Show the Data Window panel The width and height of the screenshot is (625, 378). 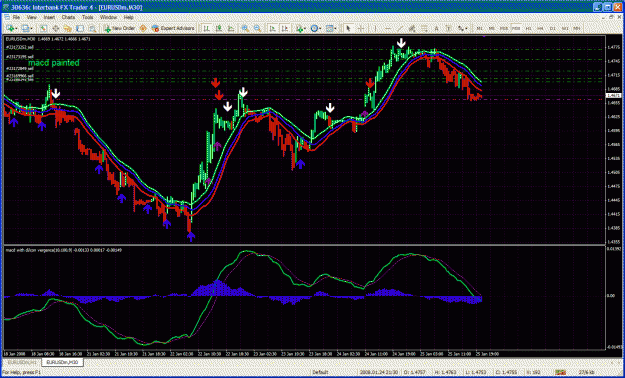(55, 28)
